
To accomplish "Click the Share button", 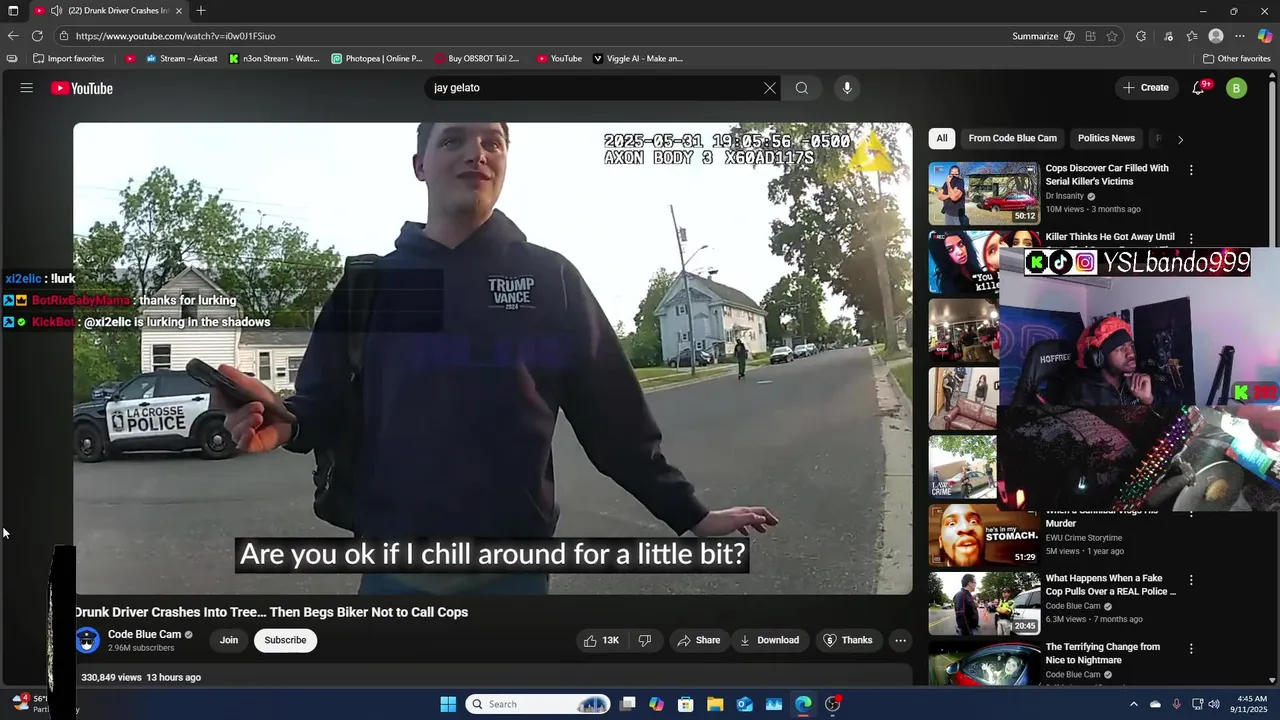I will (x=698, y=640).
